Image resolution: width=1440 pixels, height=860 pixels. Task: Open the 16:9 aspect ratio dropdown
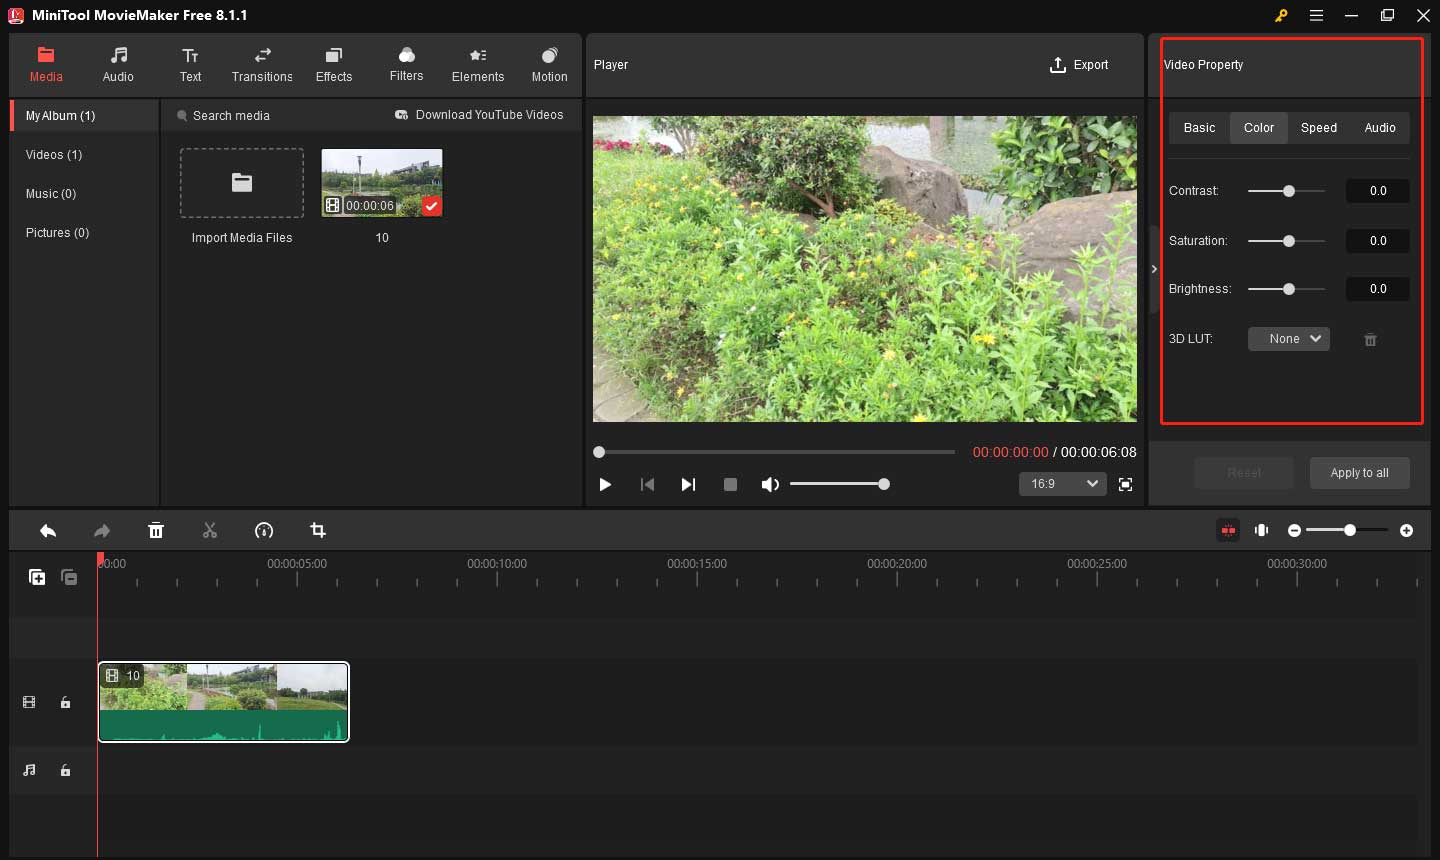pos(1063,484)
